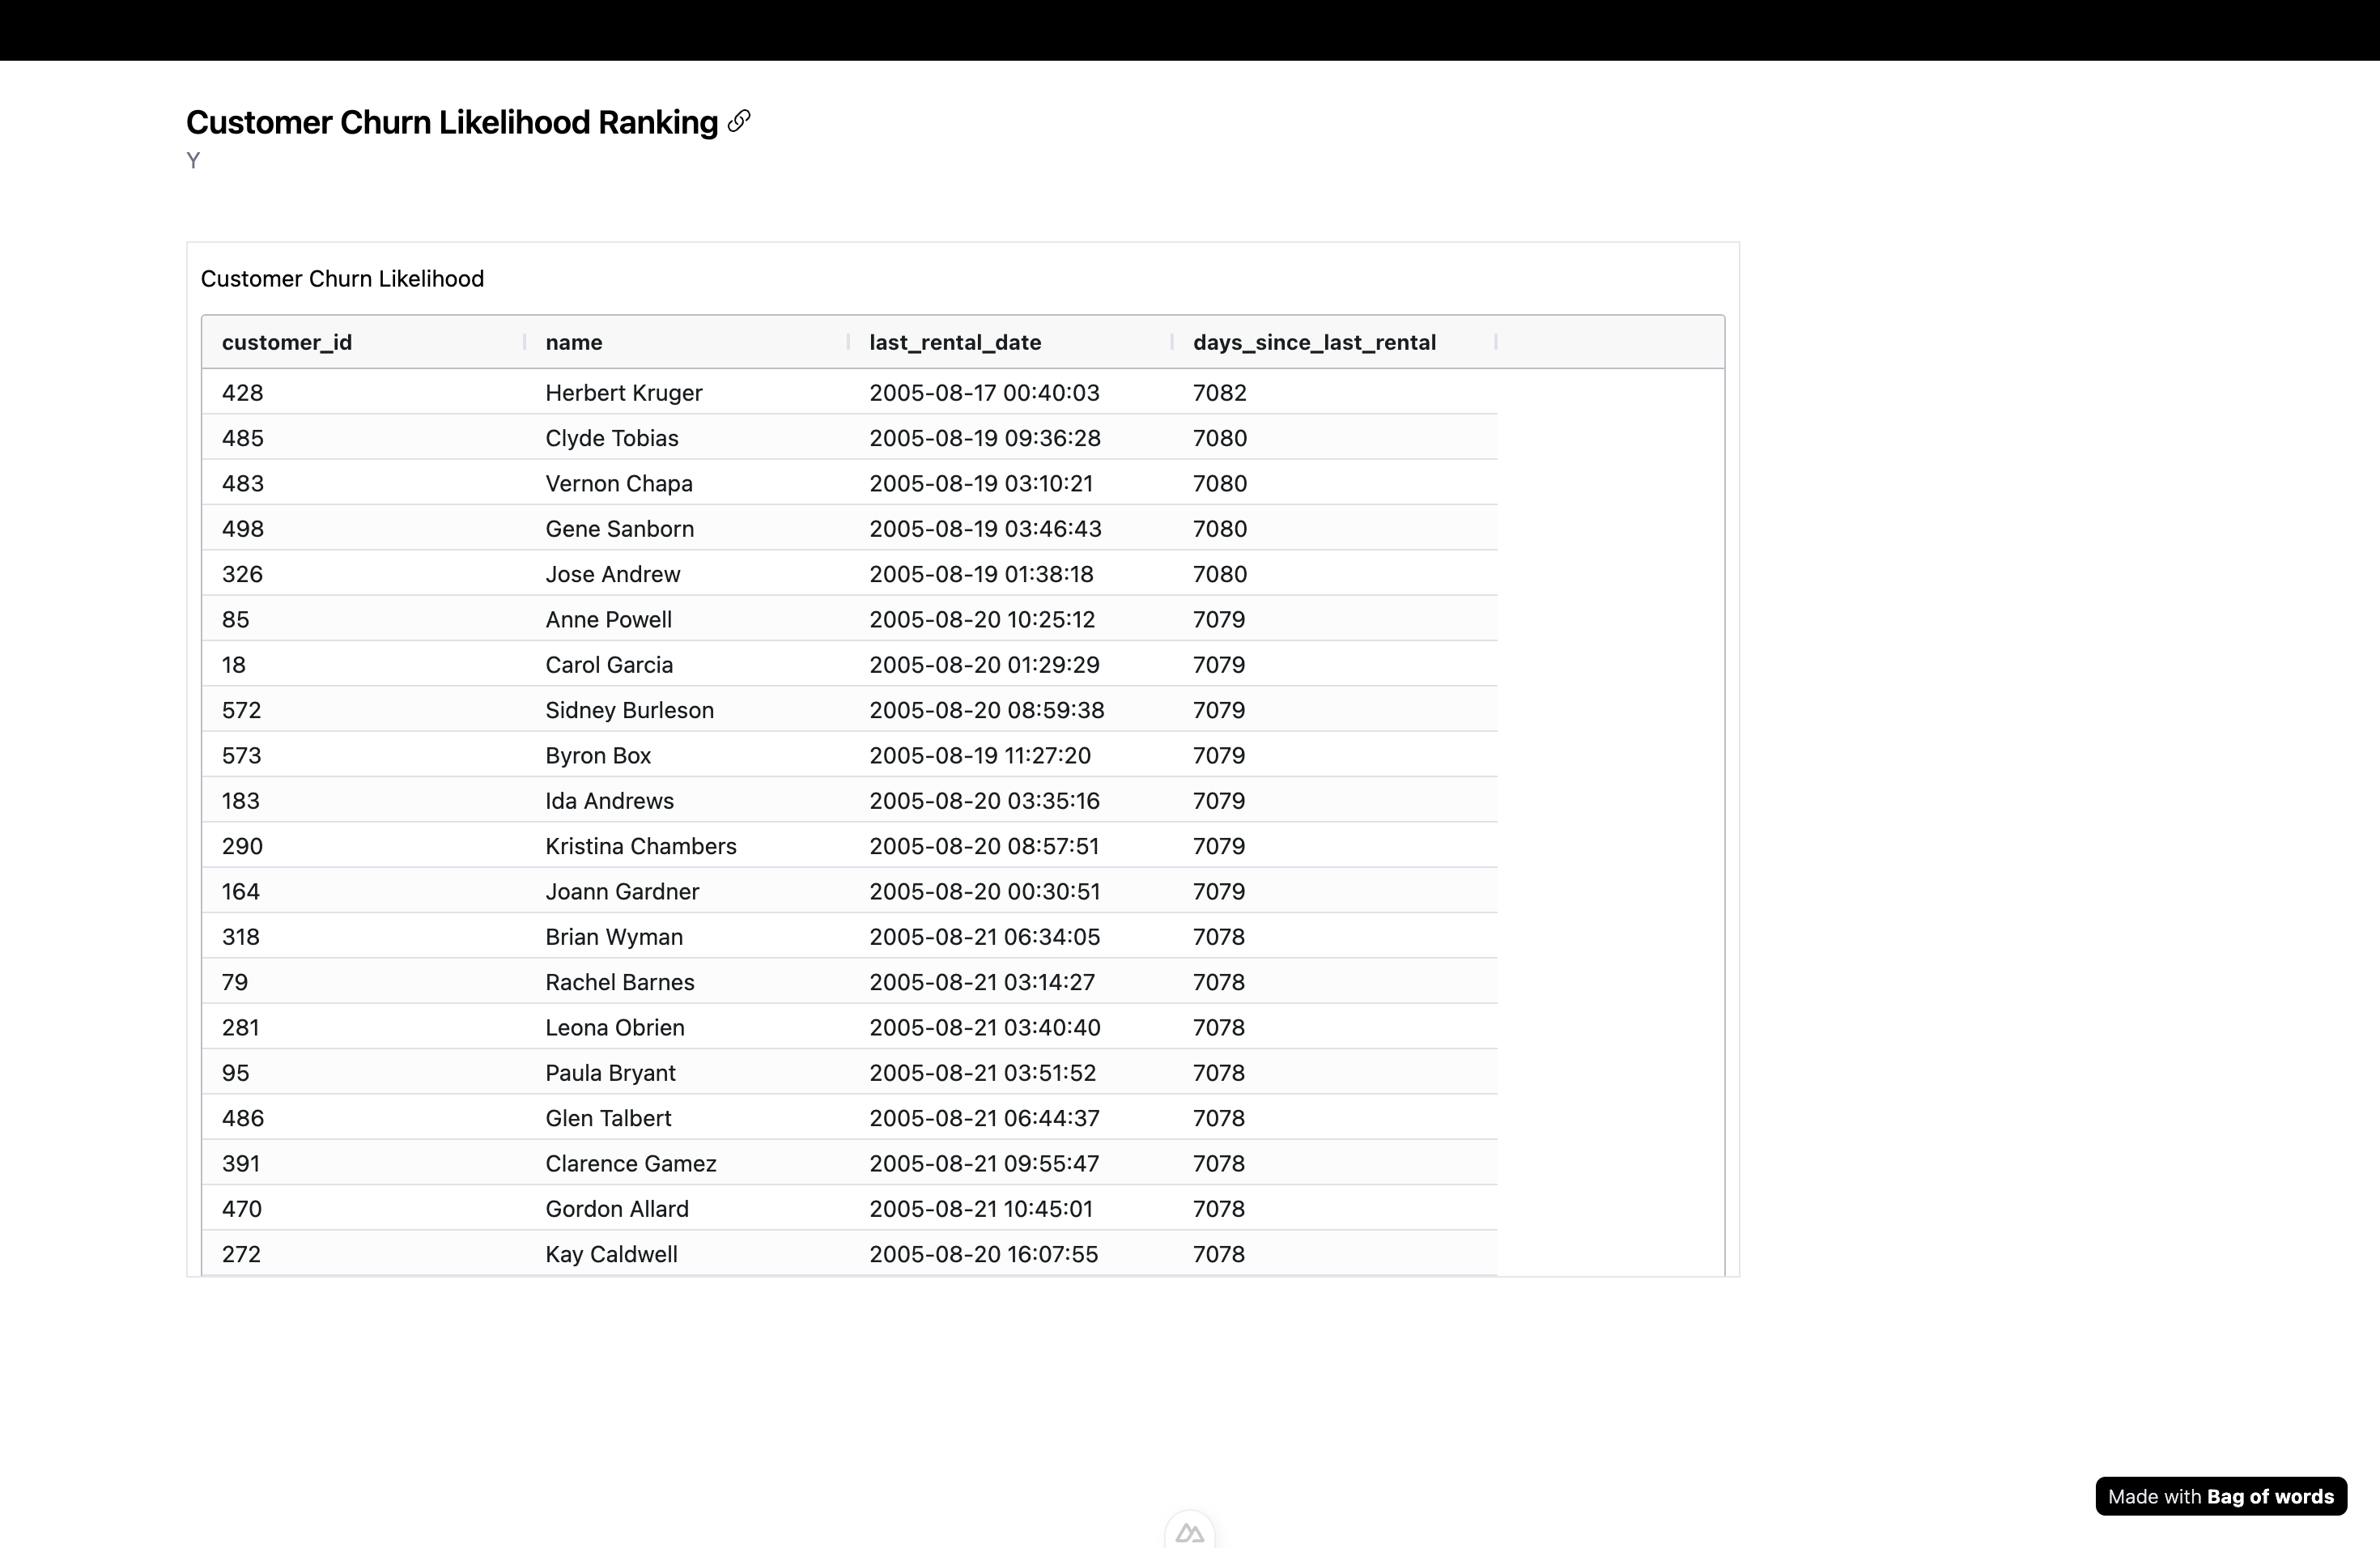Image resolution: width=2380 pixels, height=1548 pixels.
Task: Select the Customer Churn Likelihood Ranking heading
Action: click(x=452, y=122)
